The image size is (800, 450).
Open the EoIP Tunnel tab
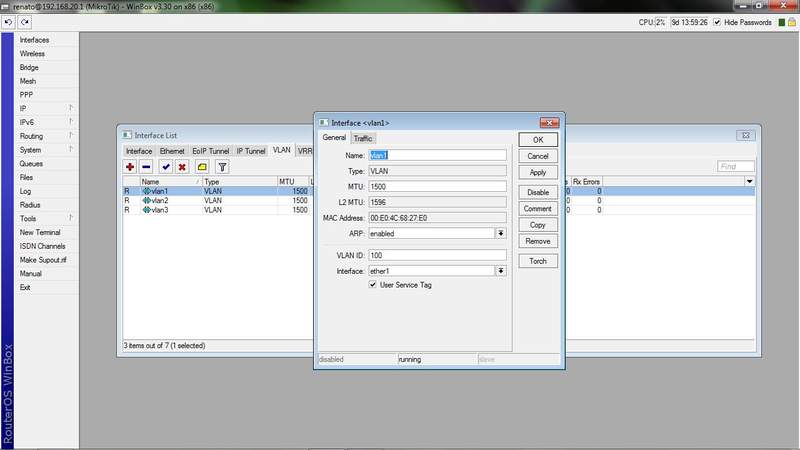211,151
